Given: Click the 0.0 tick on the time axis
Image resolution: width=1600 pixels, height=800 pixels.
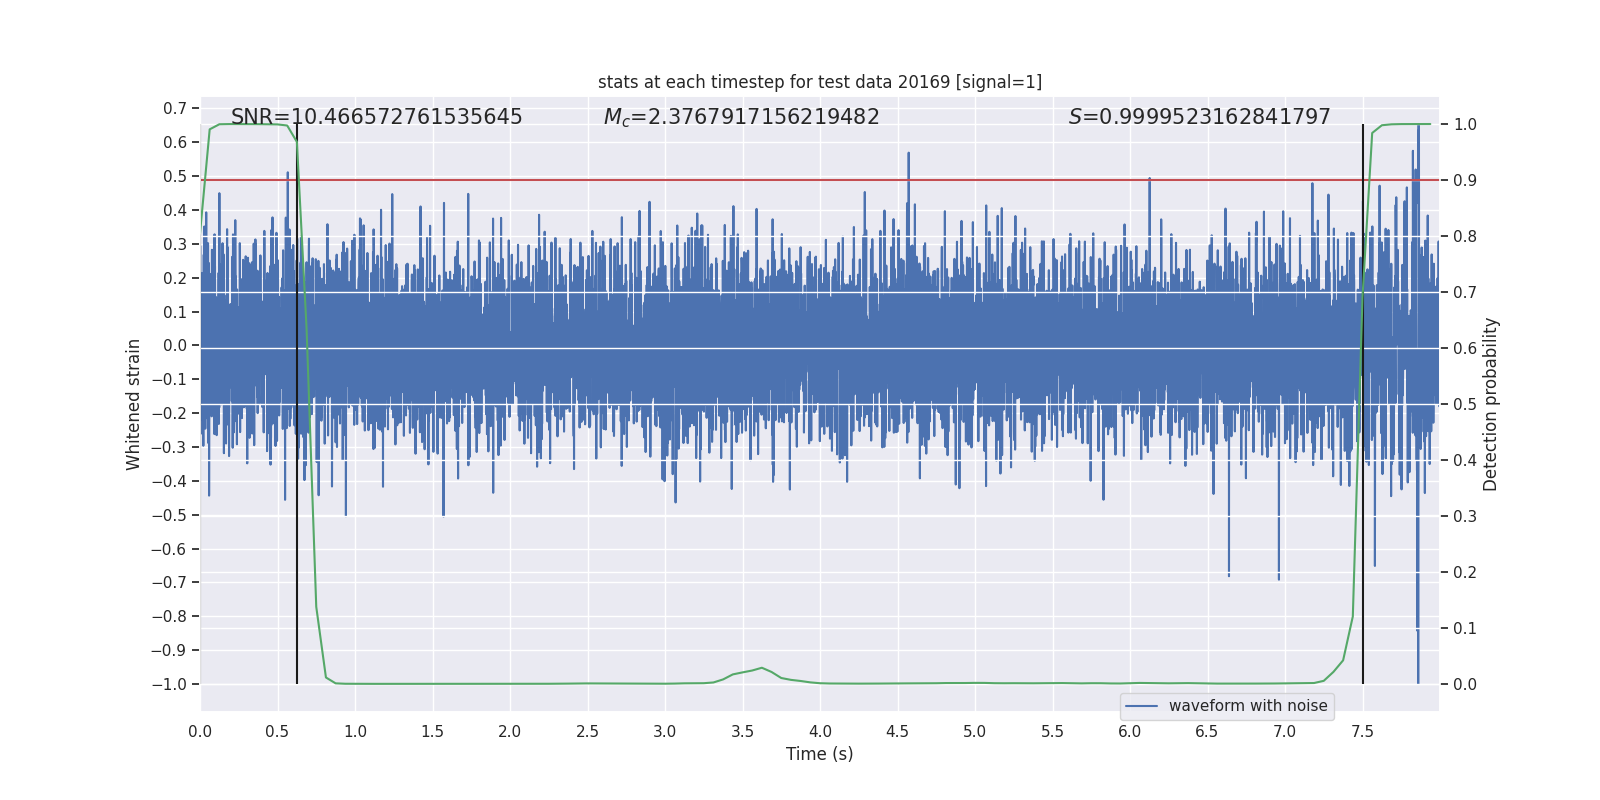Looking at the screenshot, I should (200, 731).
